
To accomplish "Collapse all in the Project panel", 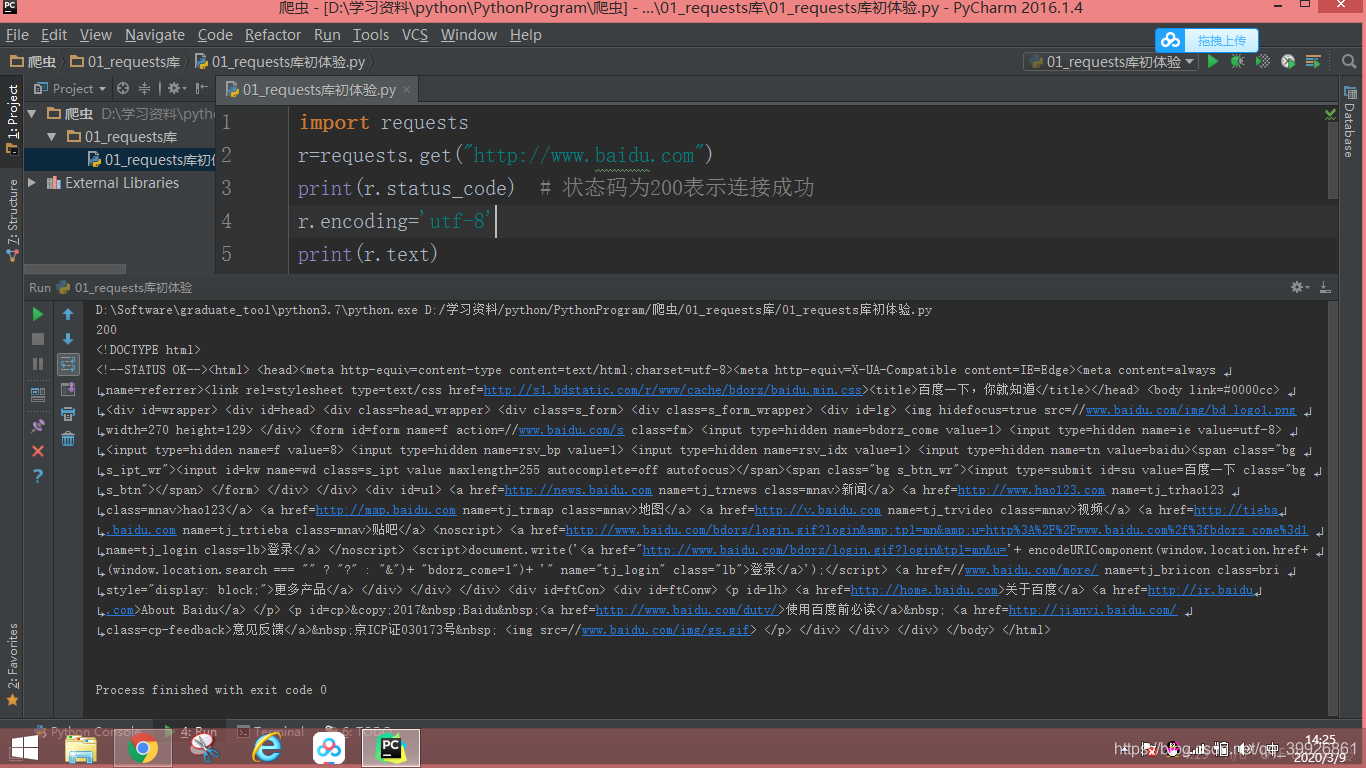I will coord(144,88).
